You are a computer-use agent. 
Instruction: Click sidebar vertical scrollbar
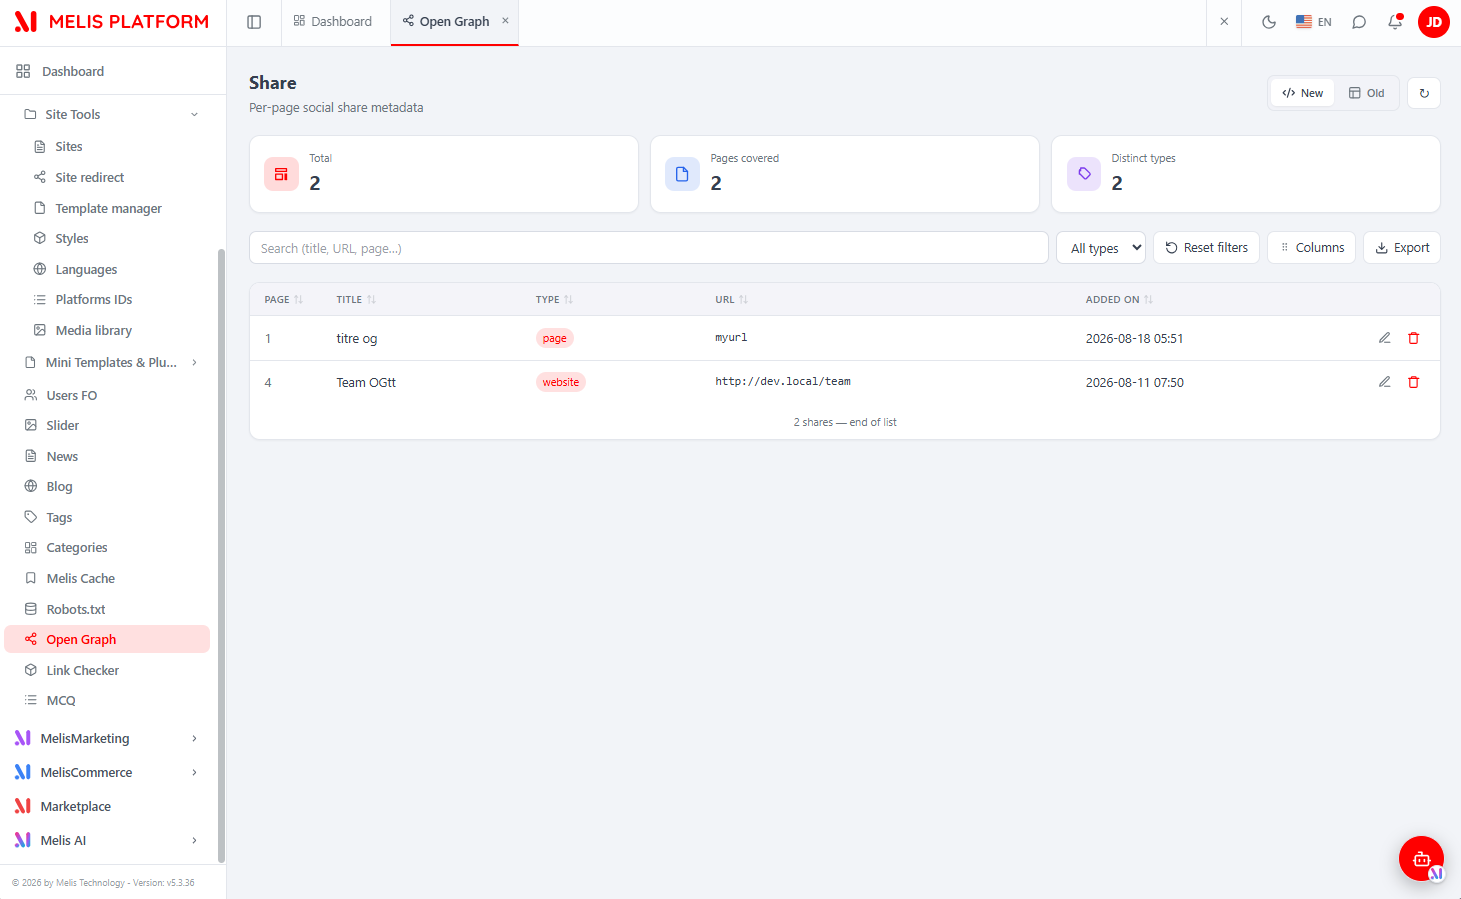(x=221, y=555)
